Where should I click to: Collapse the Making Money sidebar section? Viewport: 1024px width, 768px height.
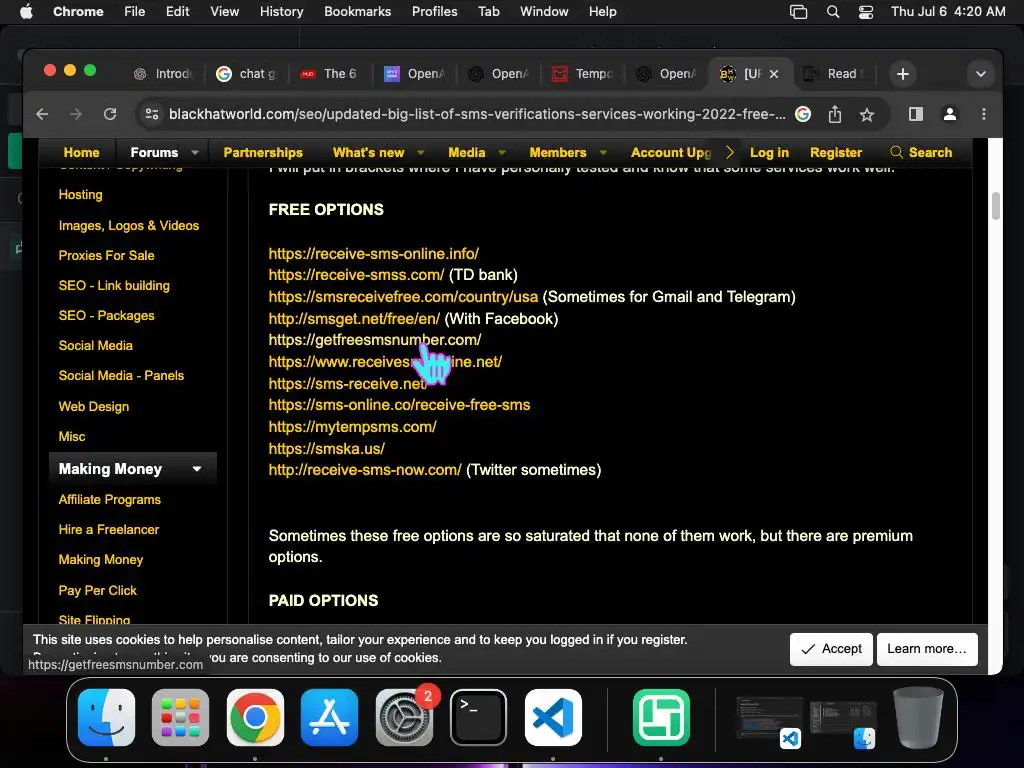[x=197, y=469]
